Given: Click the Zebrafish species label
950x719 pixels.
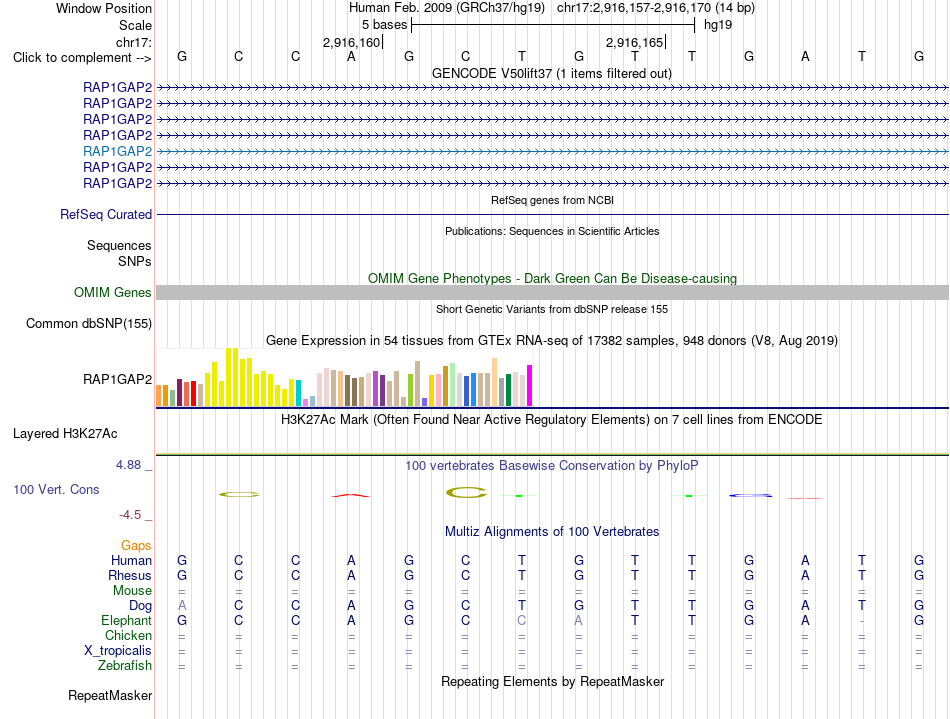Looking at the screenshot, I should tap(125, 665).
